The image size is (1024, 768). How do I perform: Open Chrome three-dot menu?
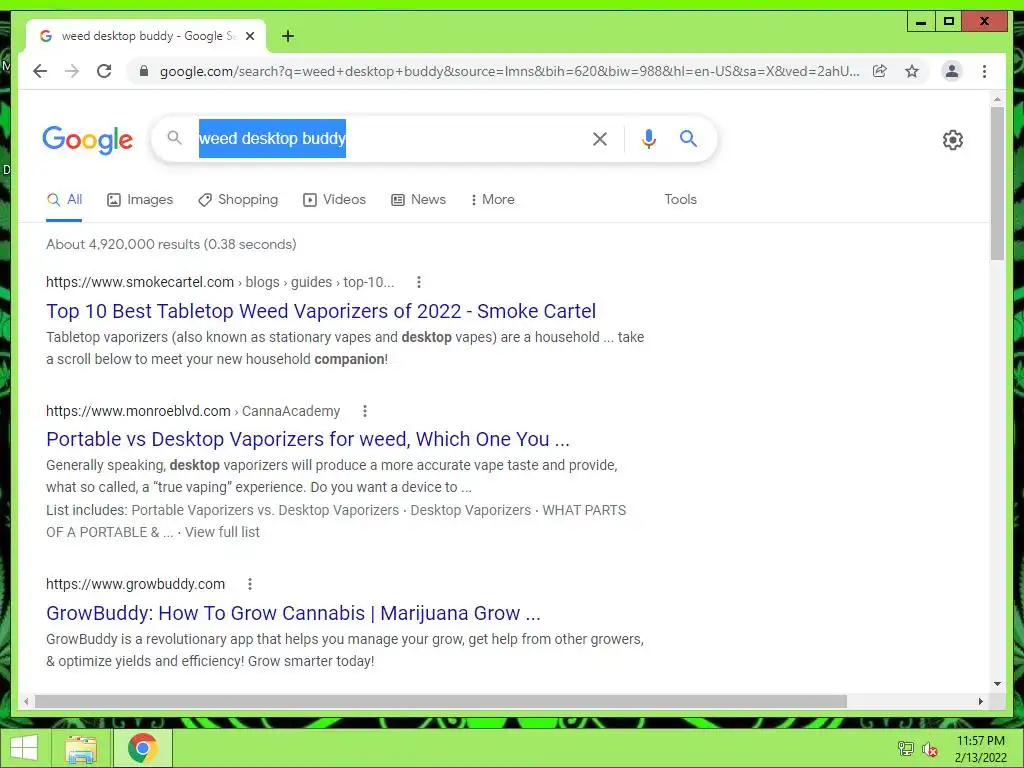[984, 71]
